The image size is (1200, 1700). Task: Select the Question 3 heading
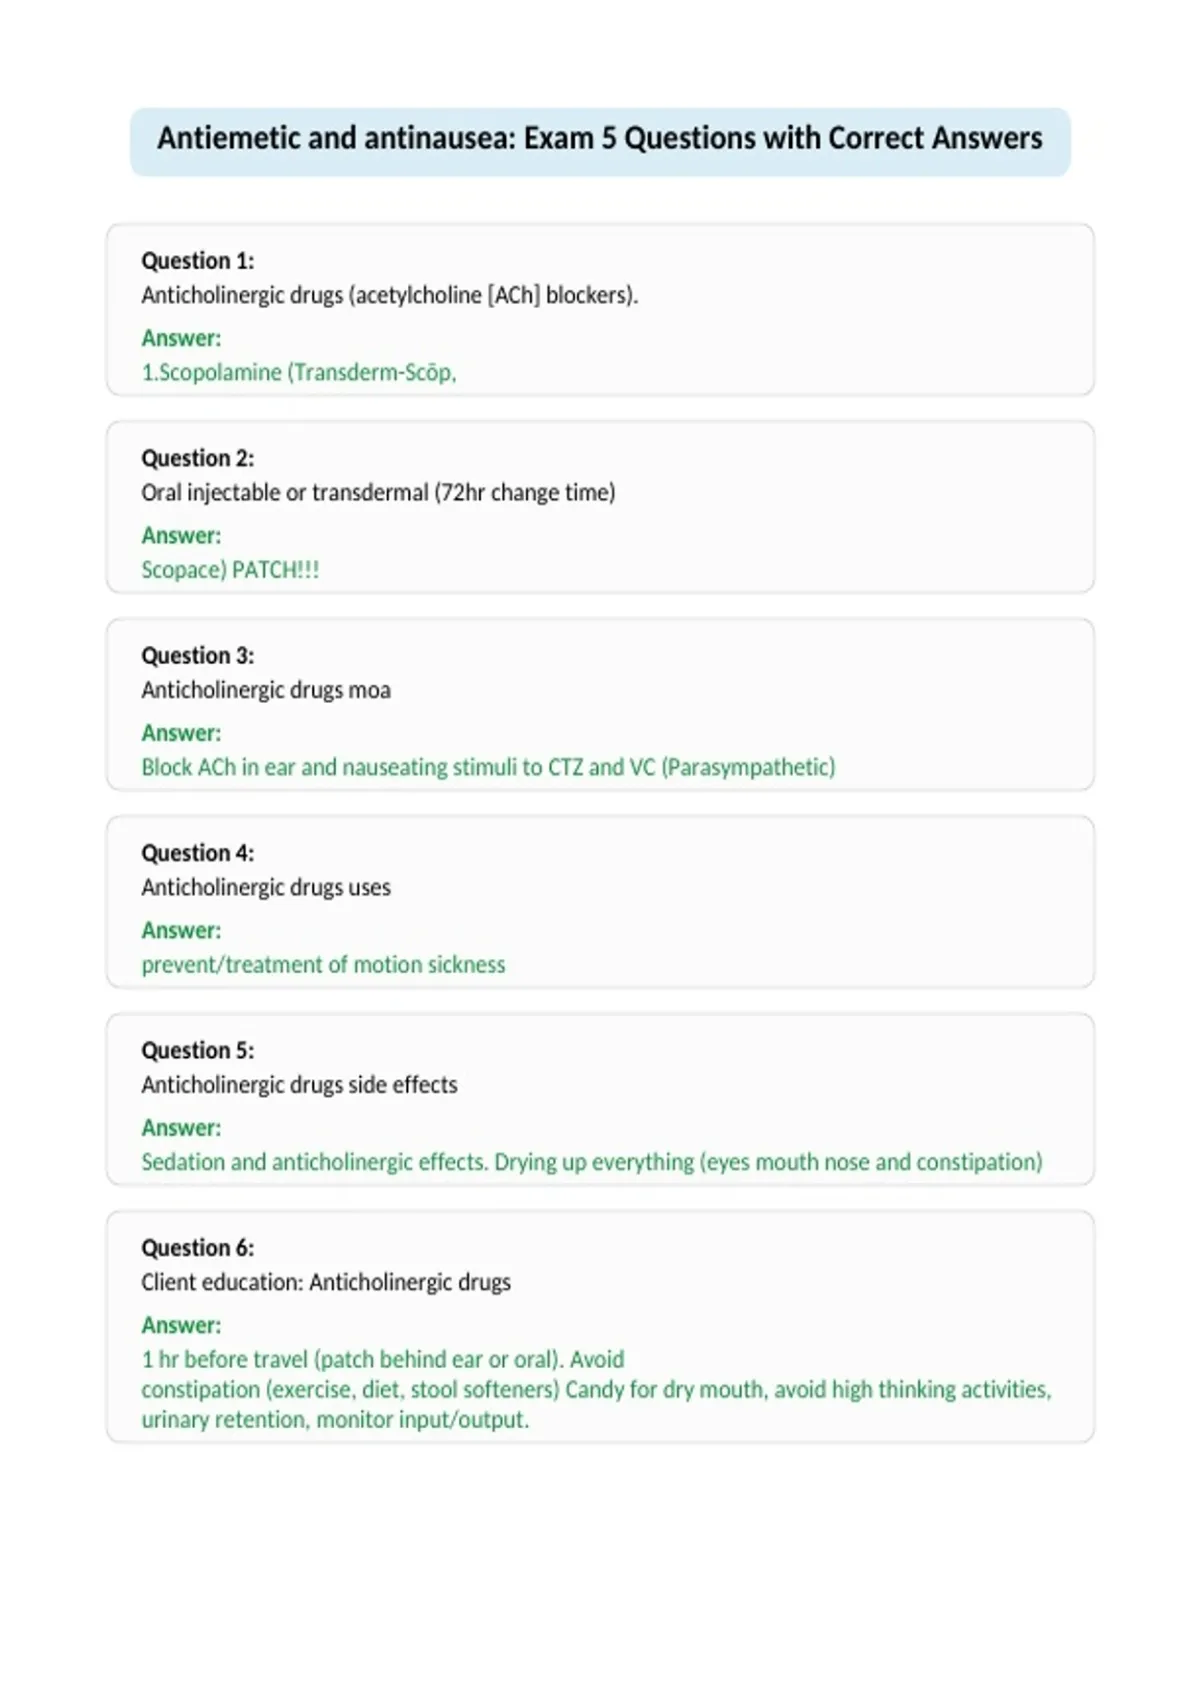point(198,655)
